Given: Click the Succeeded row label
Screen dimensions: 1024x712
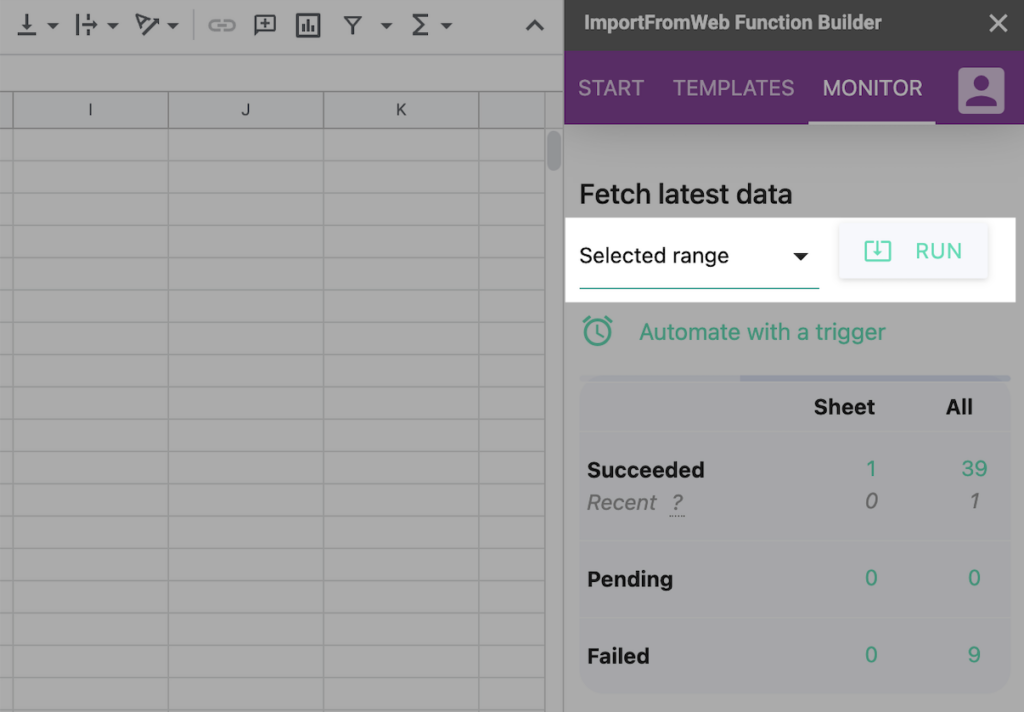Looking at the screenshot, I should pos(646,470).
